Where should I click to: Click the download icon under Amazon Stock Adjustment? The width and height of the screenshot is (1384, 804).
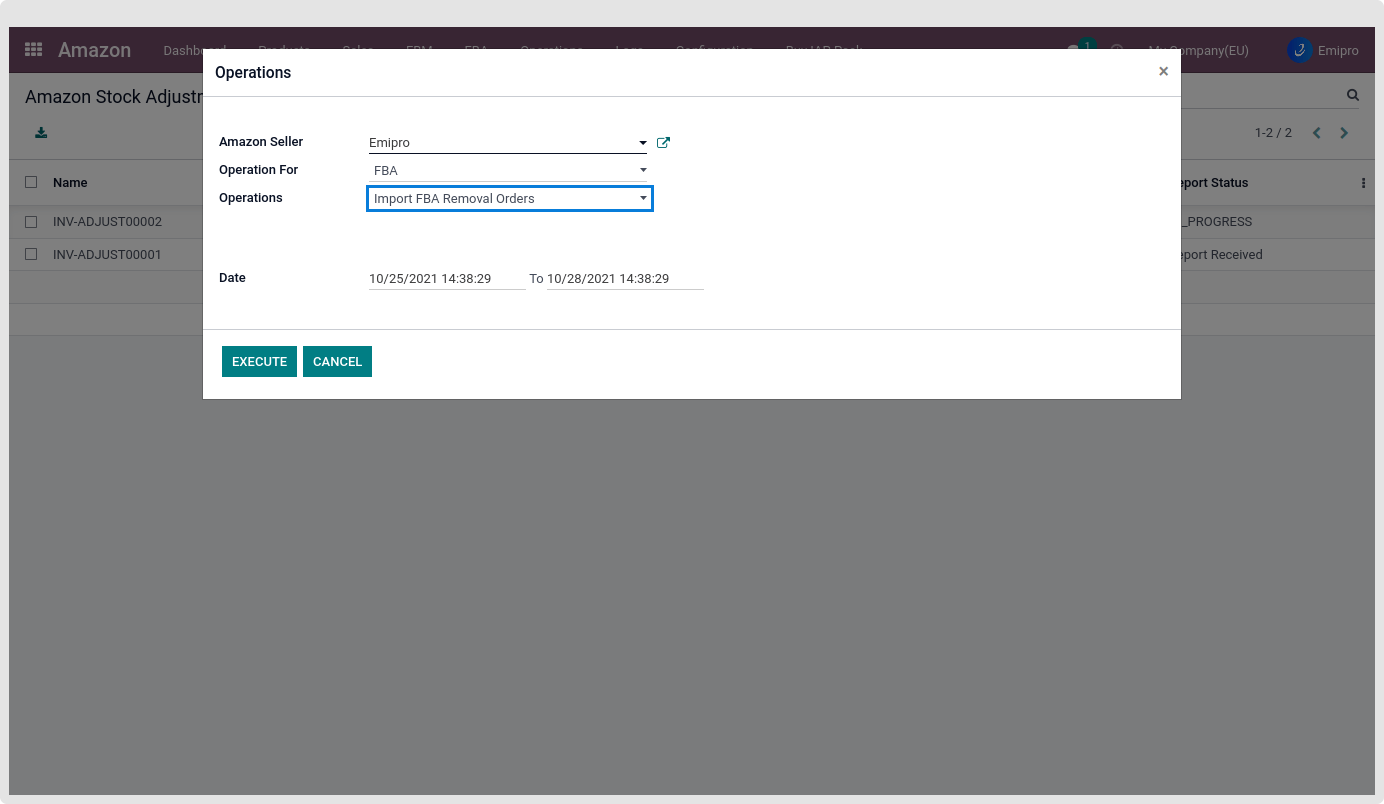[41, 133]
